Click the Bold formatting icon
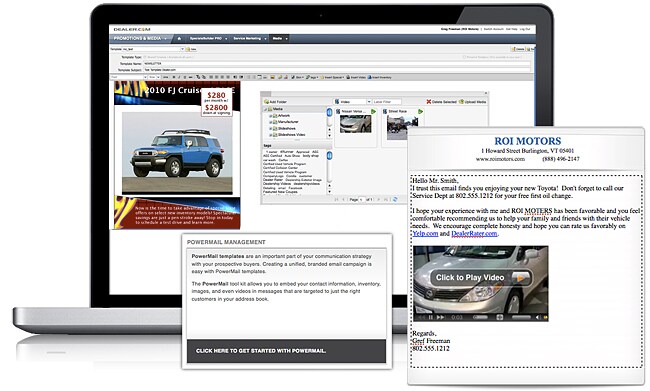650x391 pixels. pyautogui.click(x=174, y=77)
